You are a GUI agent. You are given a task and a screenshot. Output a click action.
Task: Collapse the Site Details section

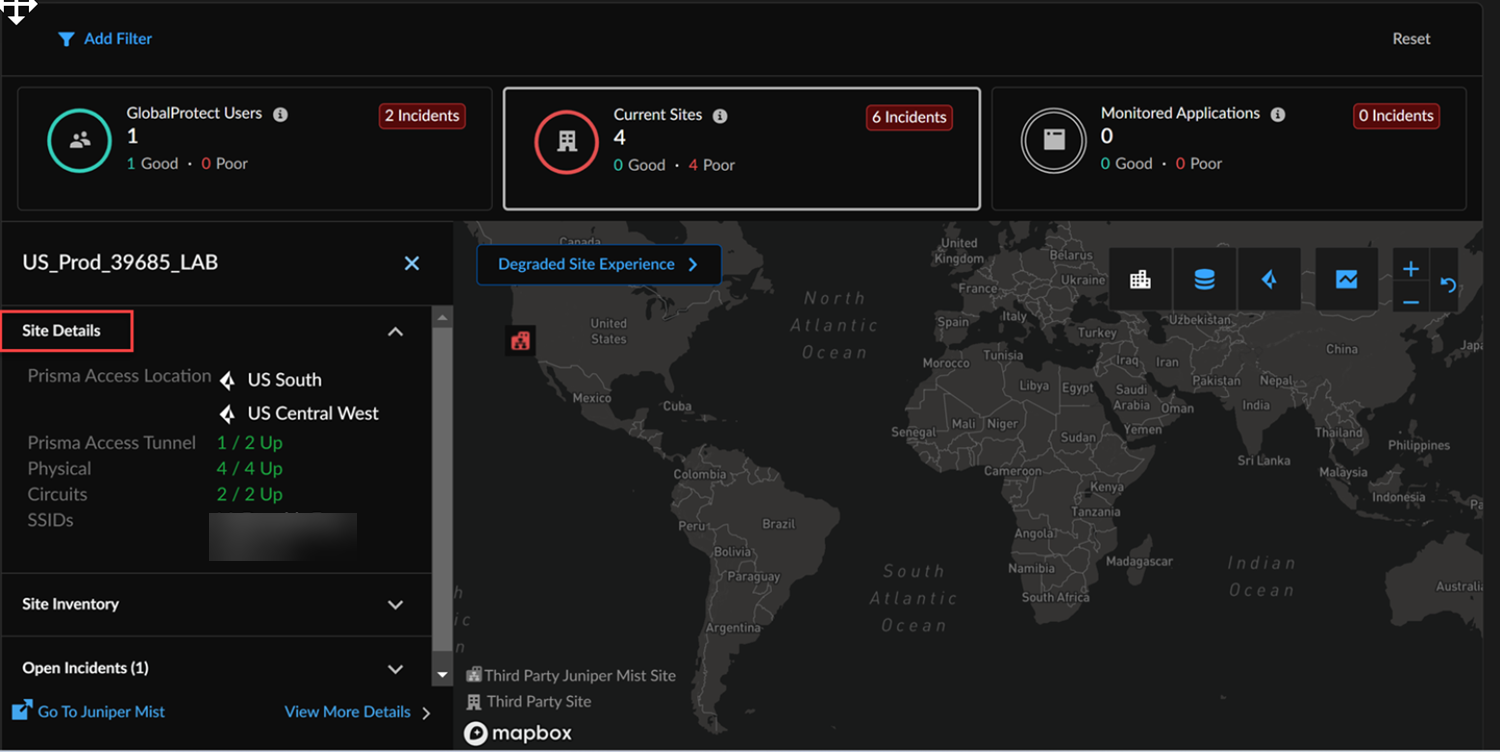click(x=395, y=332)
